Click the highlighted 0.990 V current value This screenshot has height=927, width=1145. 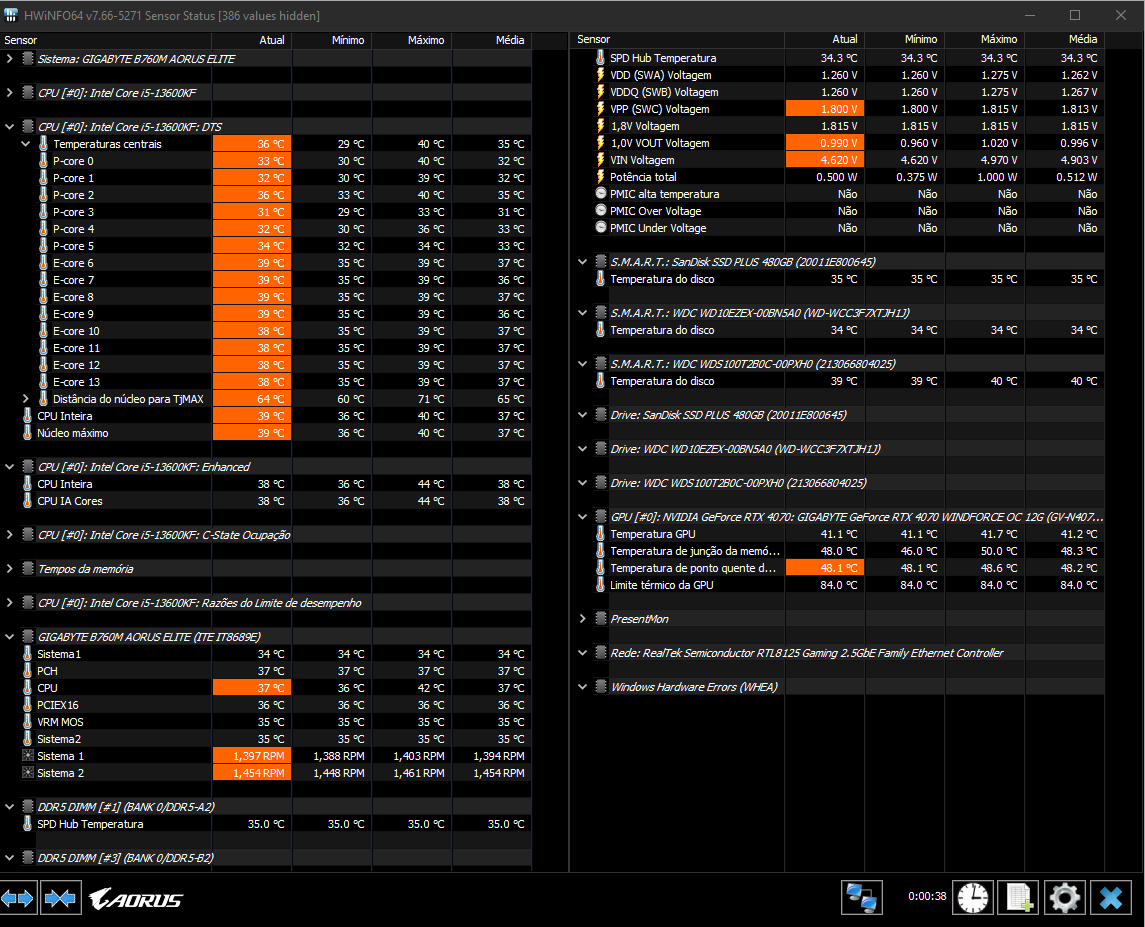[x=825, y=143]
